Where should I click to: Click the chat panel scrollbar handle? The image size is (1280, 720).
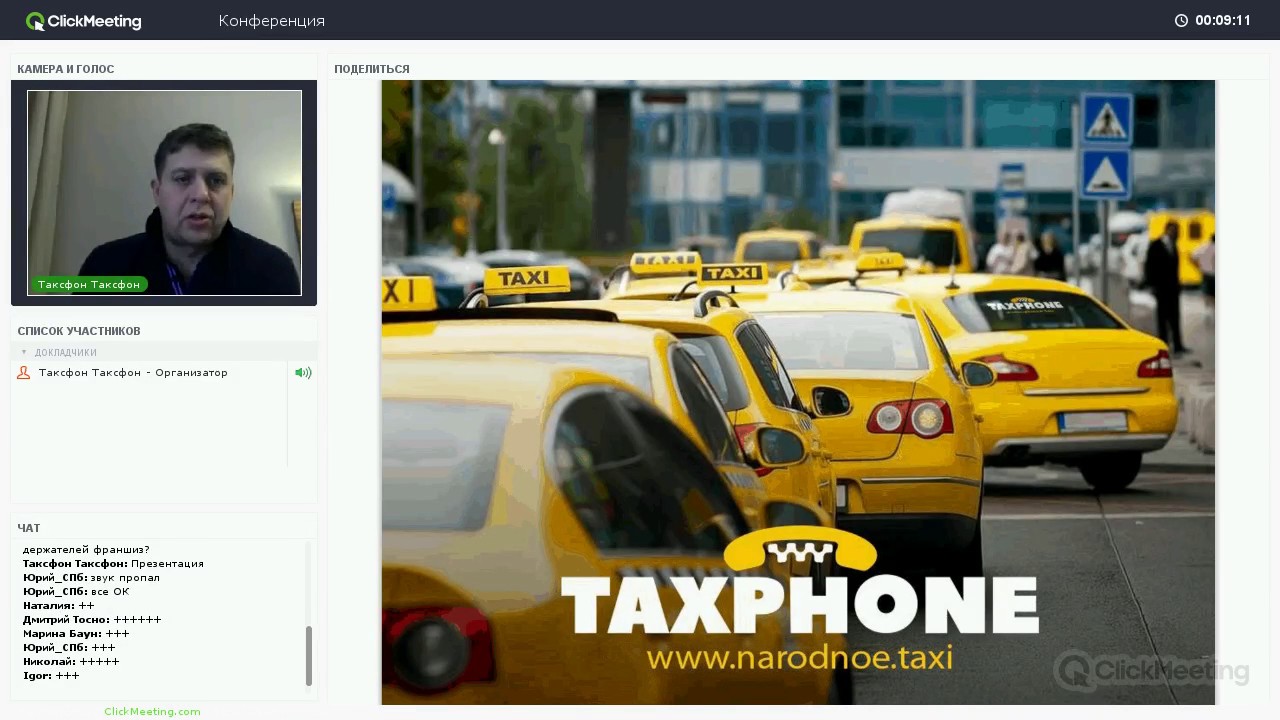pos(309,656)
